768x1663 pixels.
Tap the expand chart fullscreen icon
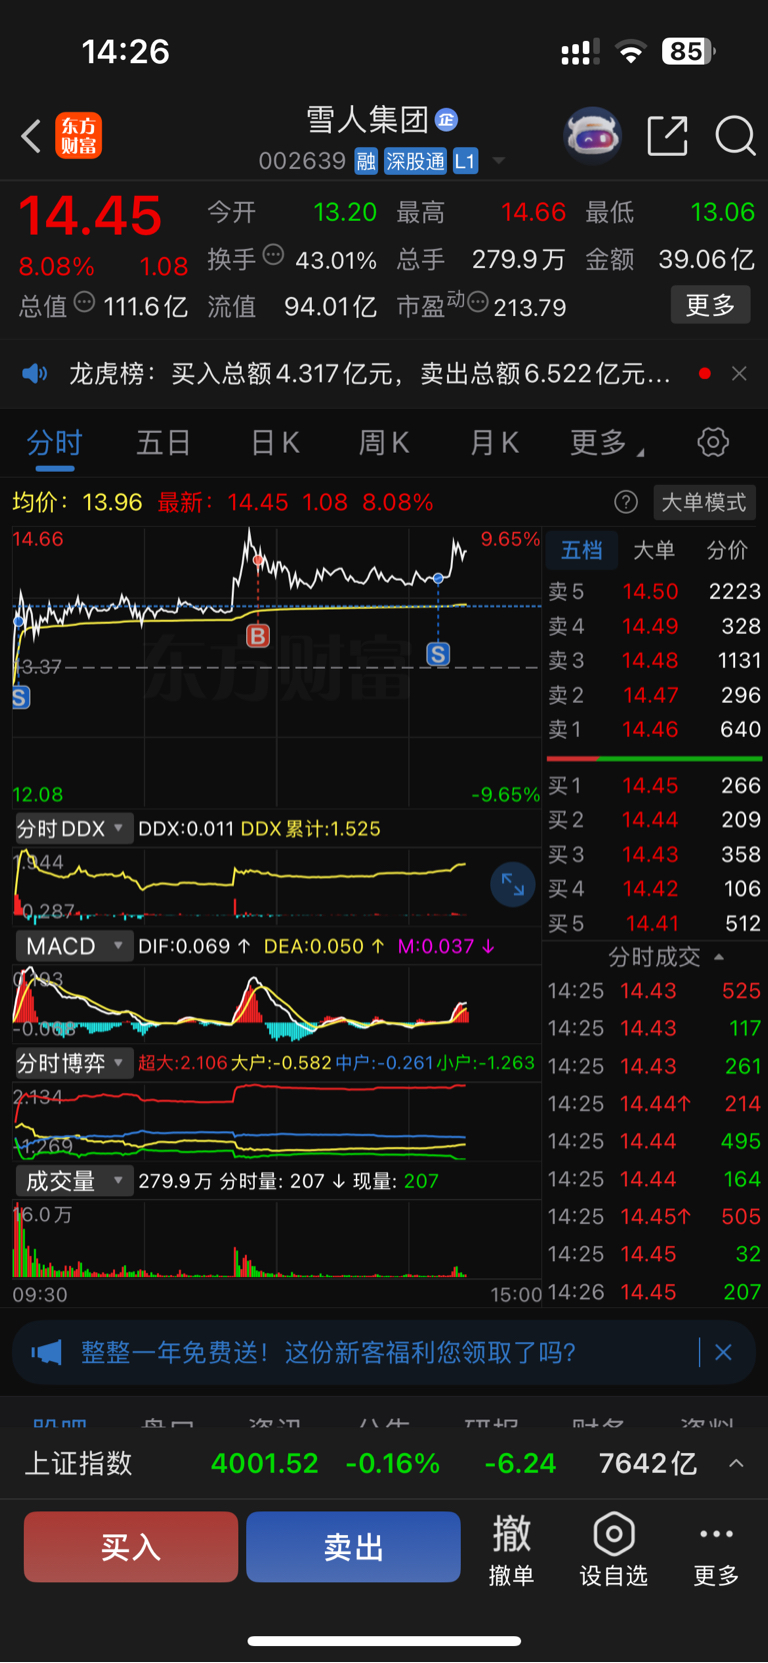click(513, 885)
